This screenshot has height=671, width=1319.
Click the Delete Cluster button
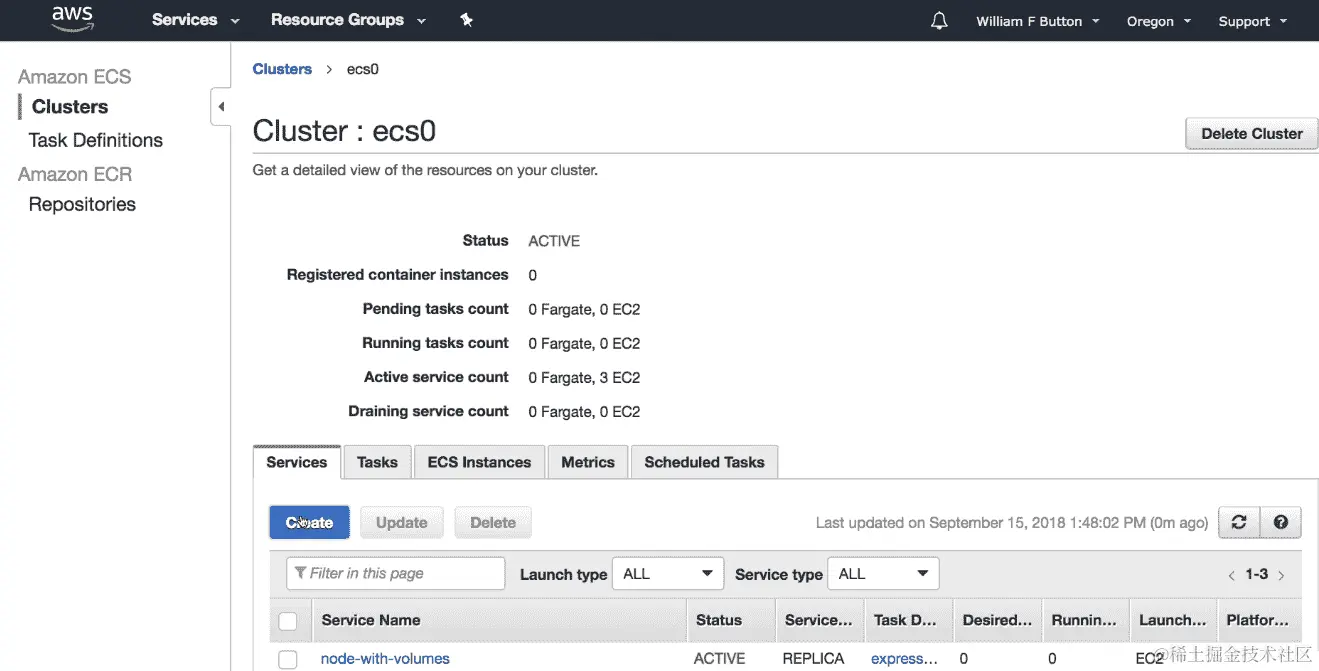1251,133
